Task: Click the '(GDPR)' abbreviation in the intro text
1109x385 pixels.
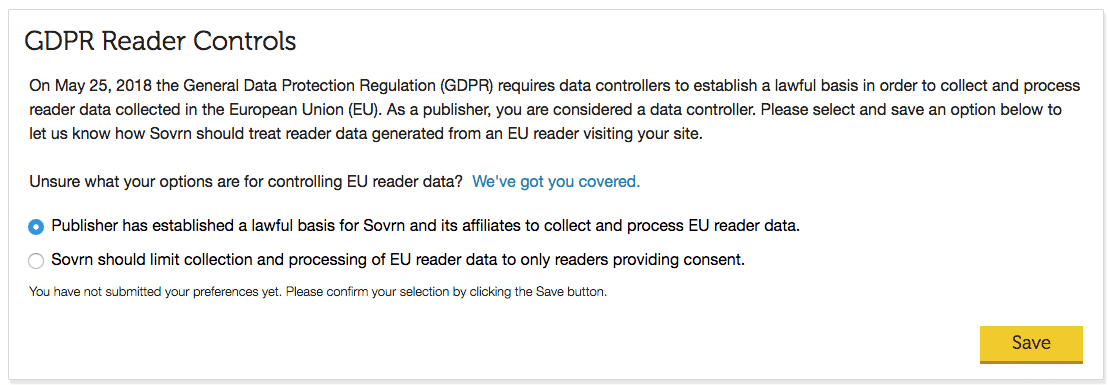Action: click(x=464, y=86)
